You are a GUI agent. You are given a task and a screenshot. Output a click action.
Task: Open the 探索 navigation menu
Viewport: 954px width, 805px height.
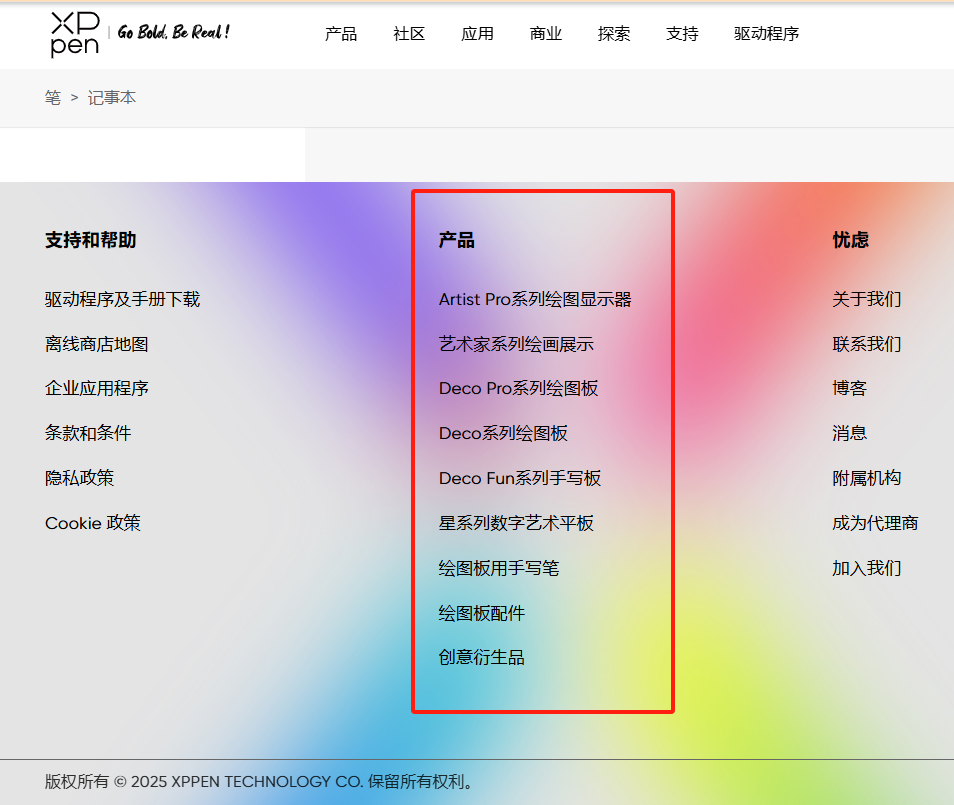tap(613, 34)
